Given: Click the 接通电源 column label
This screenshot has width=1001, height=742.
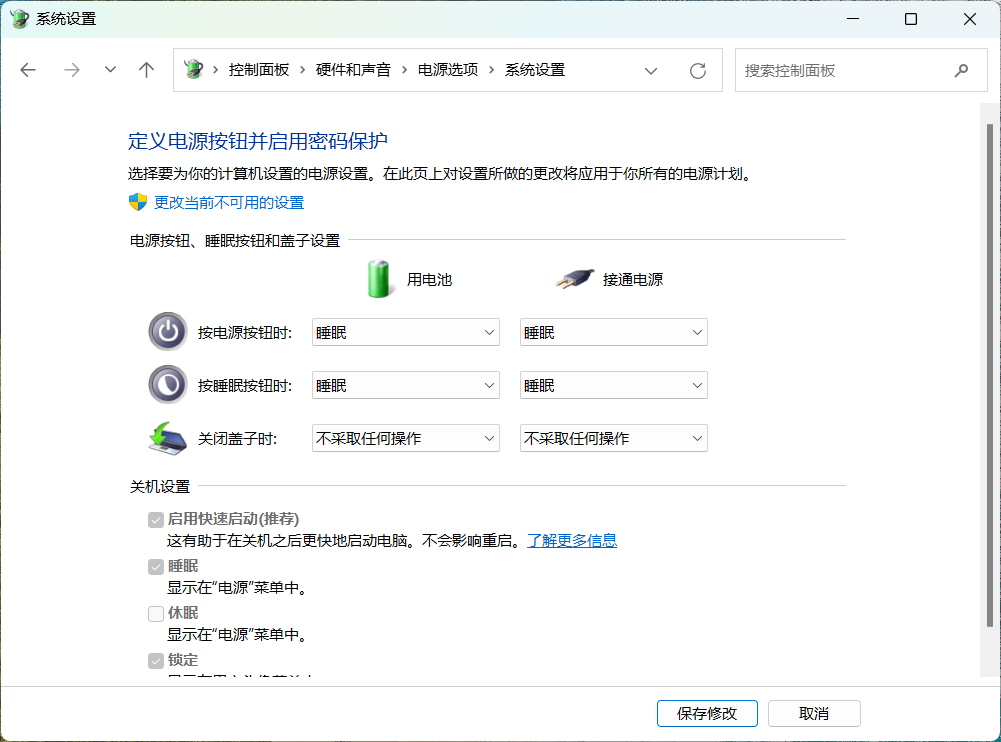Looking at the screenshot, I should [633, 280].
